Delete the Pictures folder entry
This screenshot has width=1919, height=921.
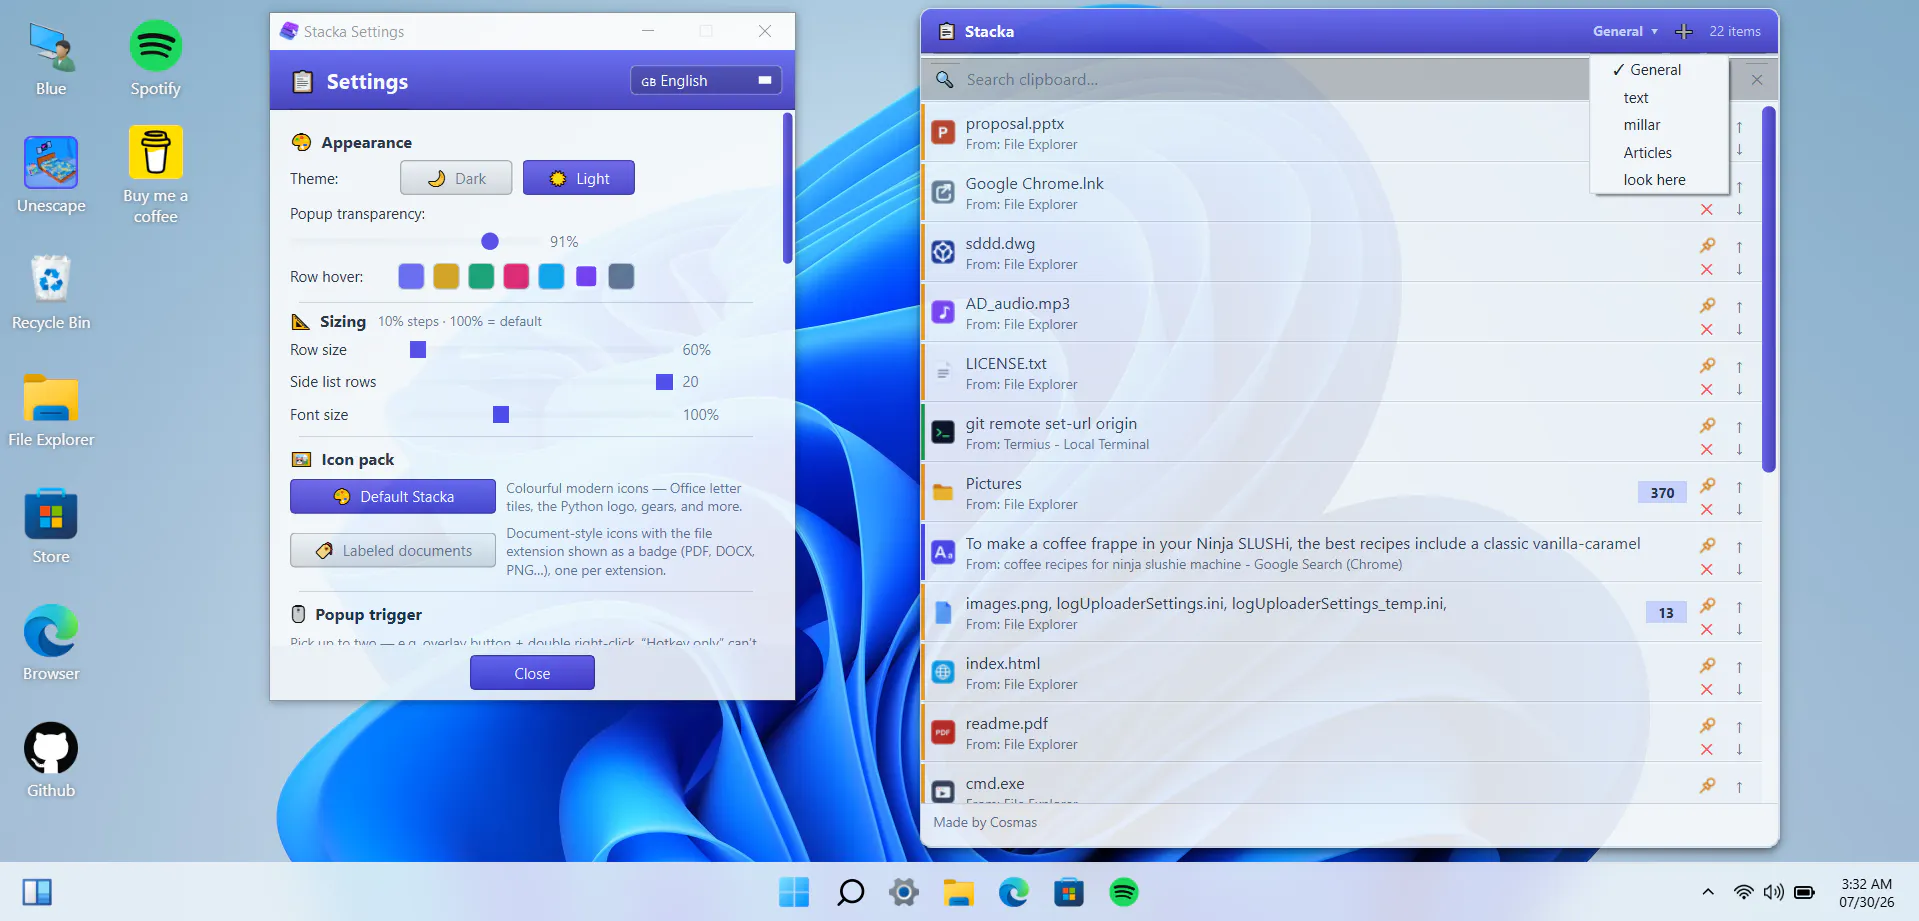1707,510
